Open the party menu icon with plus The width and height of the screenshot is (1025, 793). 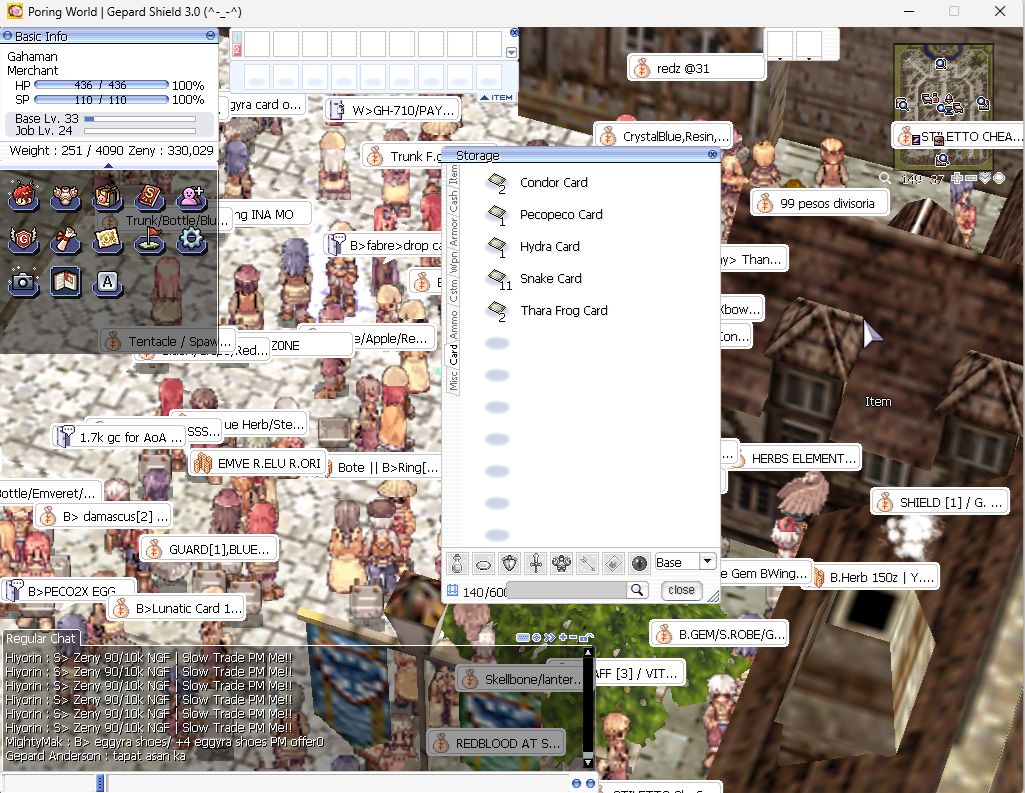pyautogui.click(x=191, y=197)
